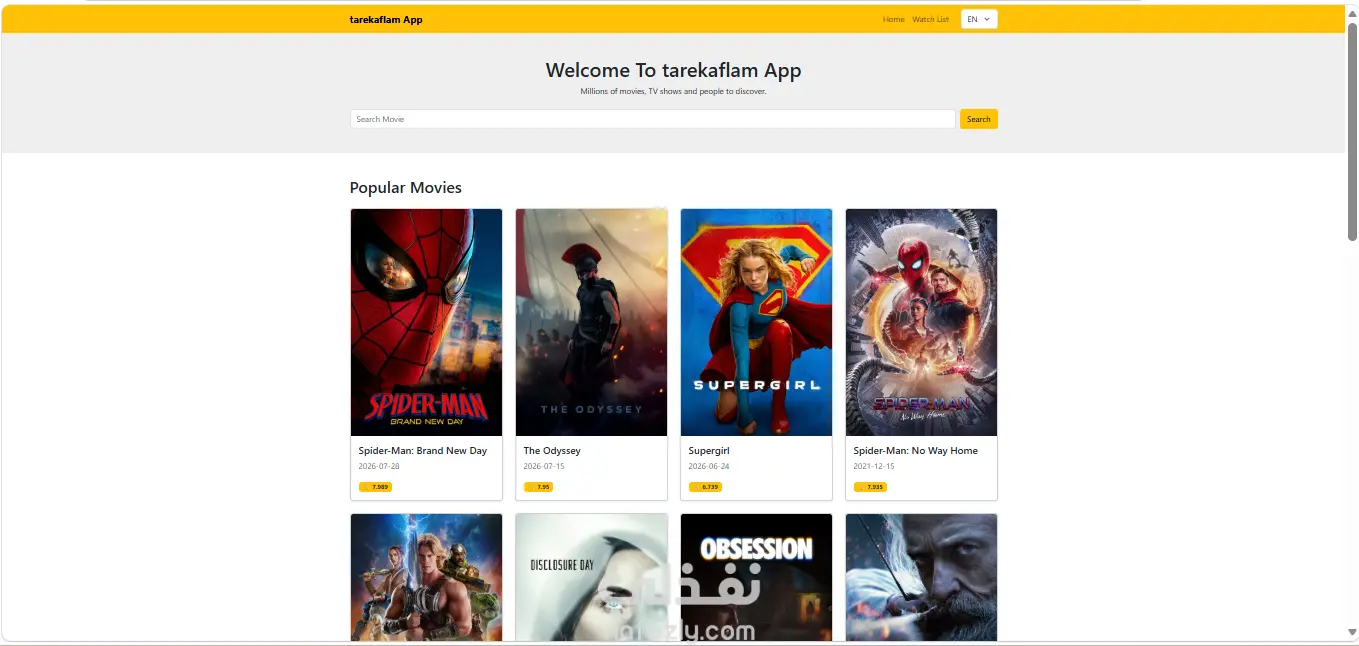The width and height of the screenshot is (1359, 646).
Task: Click the page vertical scrollbar thumb
Action: click(x=1352, y=130)
